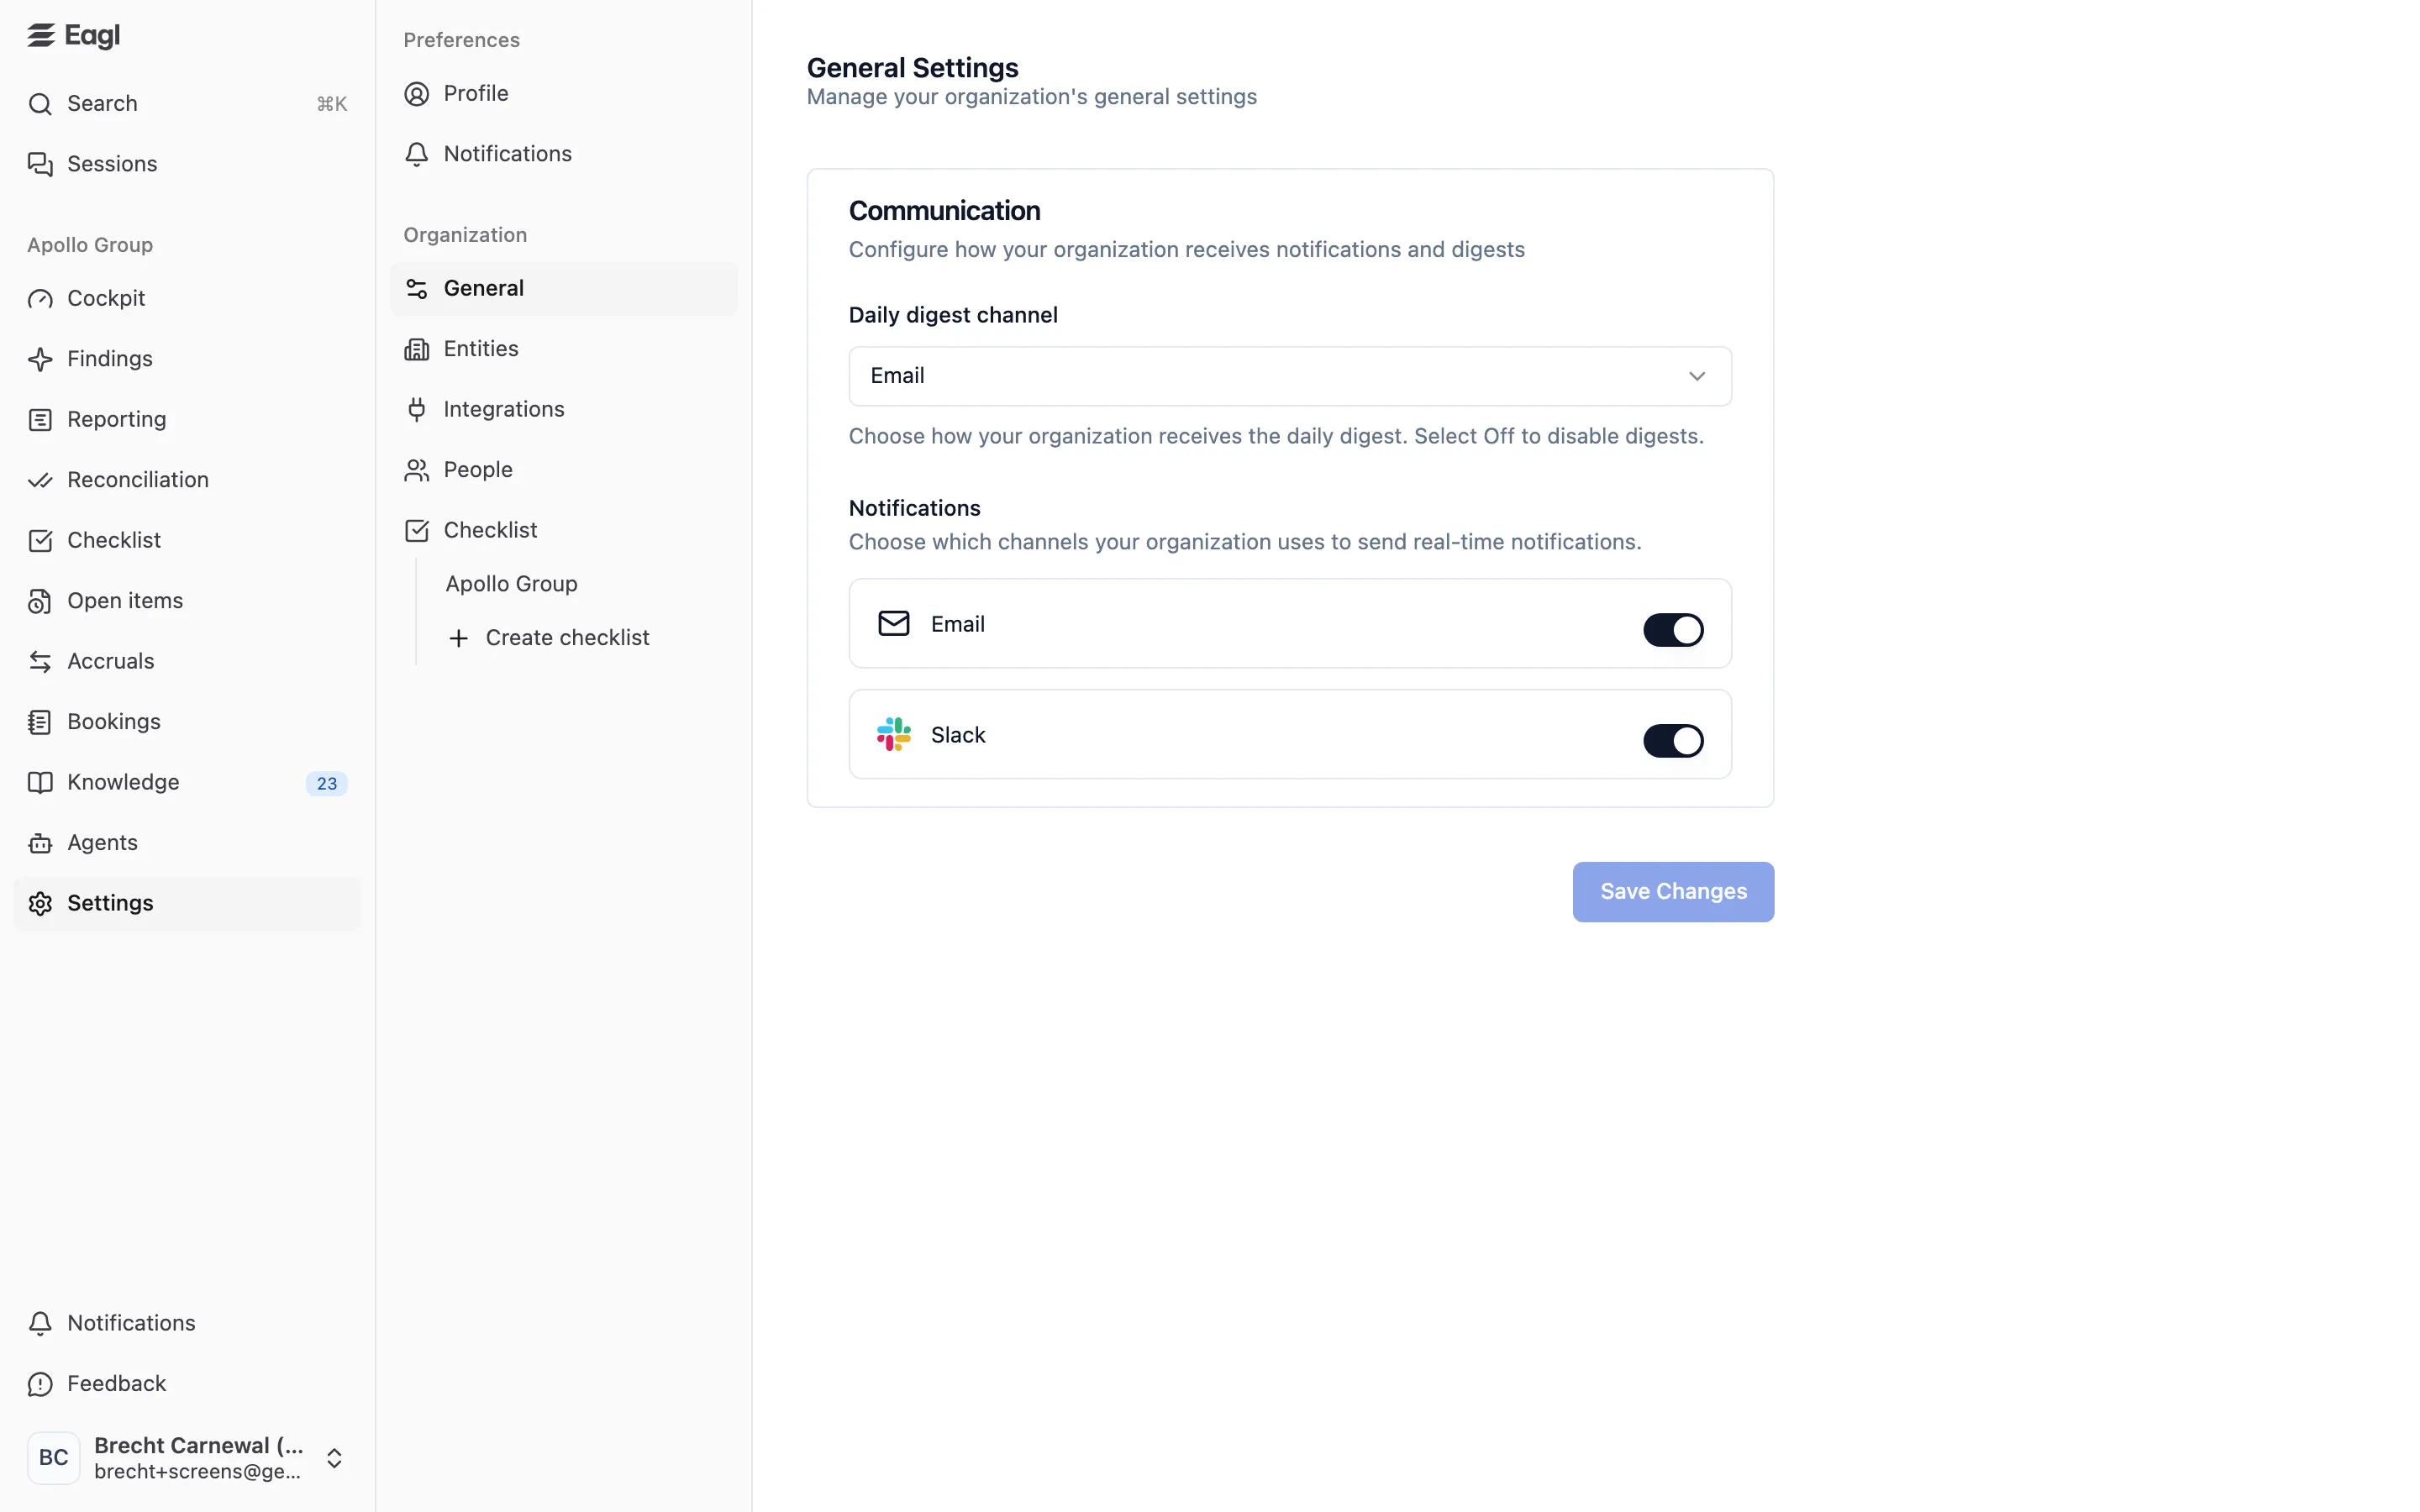Click the Slack logo icon
Viewport: 2420px width, 1512px height.
click(894, 735)
